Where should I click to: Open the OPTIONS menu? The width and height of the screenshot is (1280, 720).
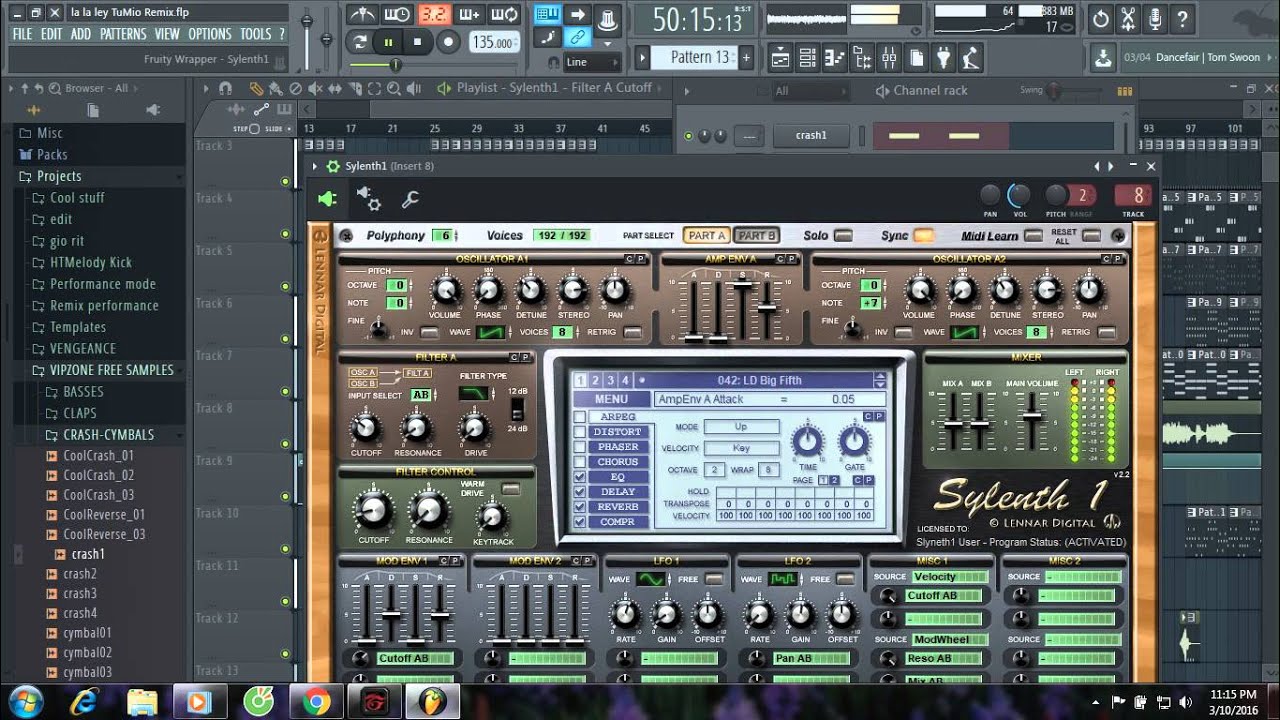210,34
